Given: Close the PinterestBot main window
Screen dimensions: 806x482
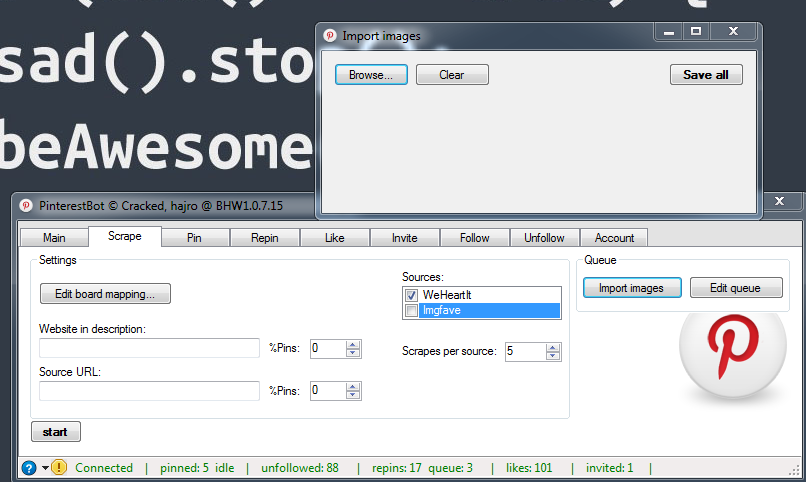Looking at the screenshot, I should 780,201.
